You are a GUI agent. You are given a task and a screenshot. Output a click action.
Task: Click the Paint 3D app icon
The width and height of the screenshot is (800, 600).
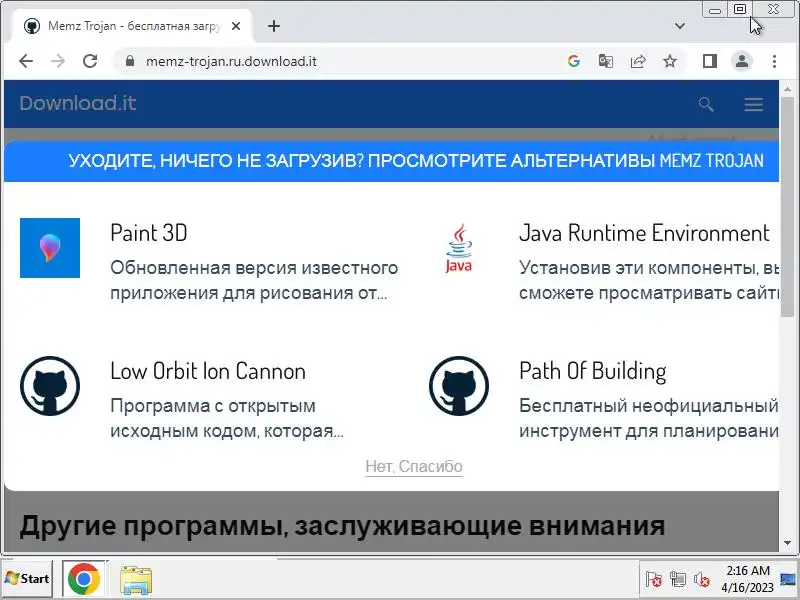click(50, 248)
